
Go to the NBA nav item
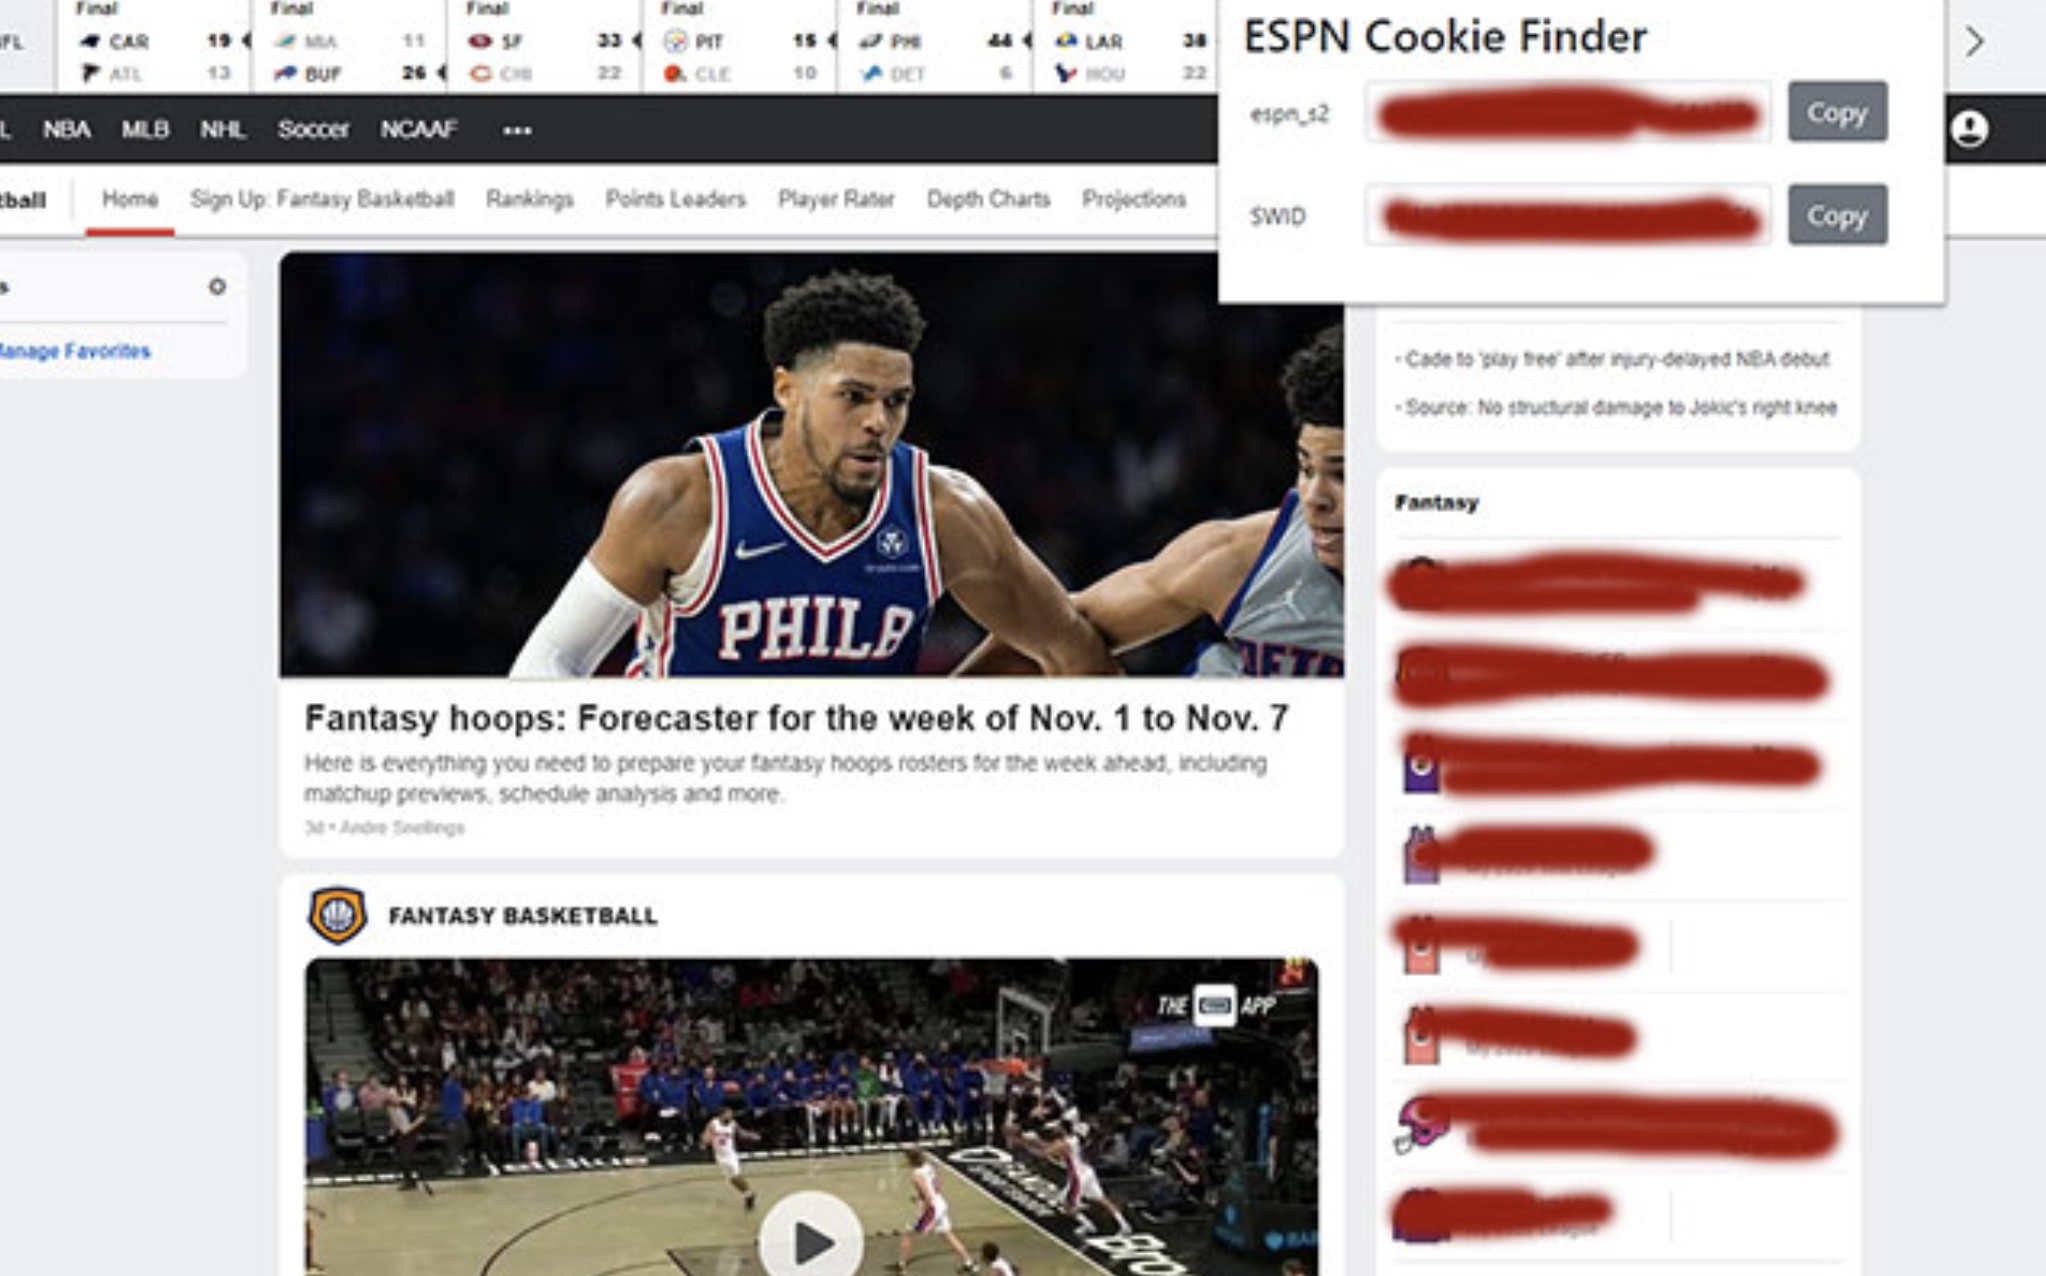(67, 129)
